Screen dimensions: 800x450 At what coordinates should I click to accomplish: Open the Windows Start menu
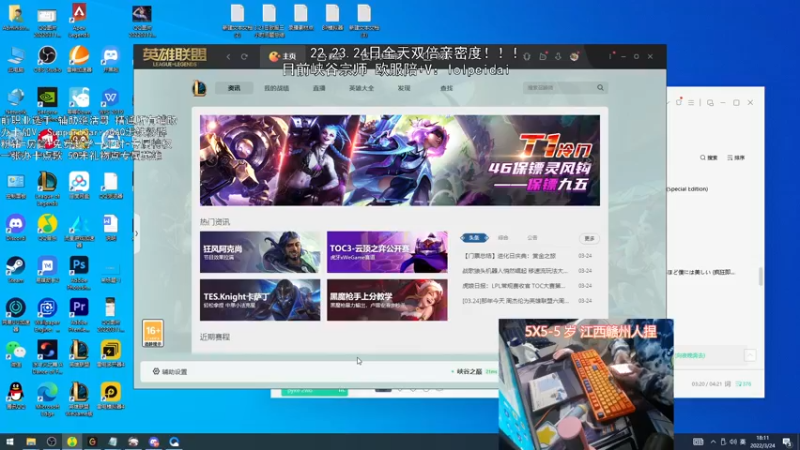pos(10,442)
